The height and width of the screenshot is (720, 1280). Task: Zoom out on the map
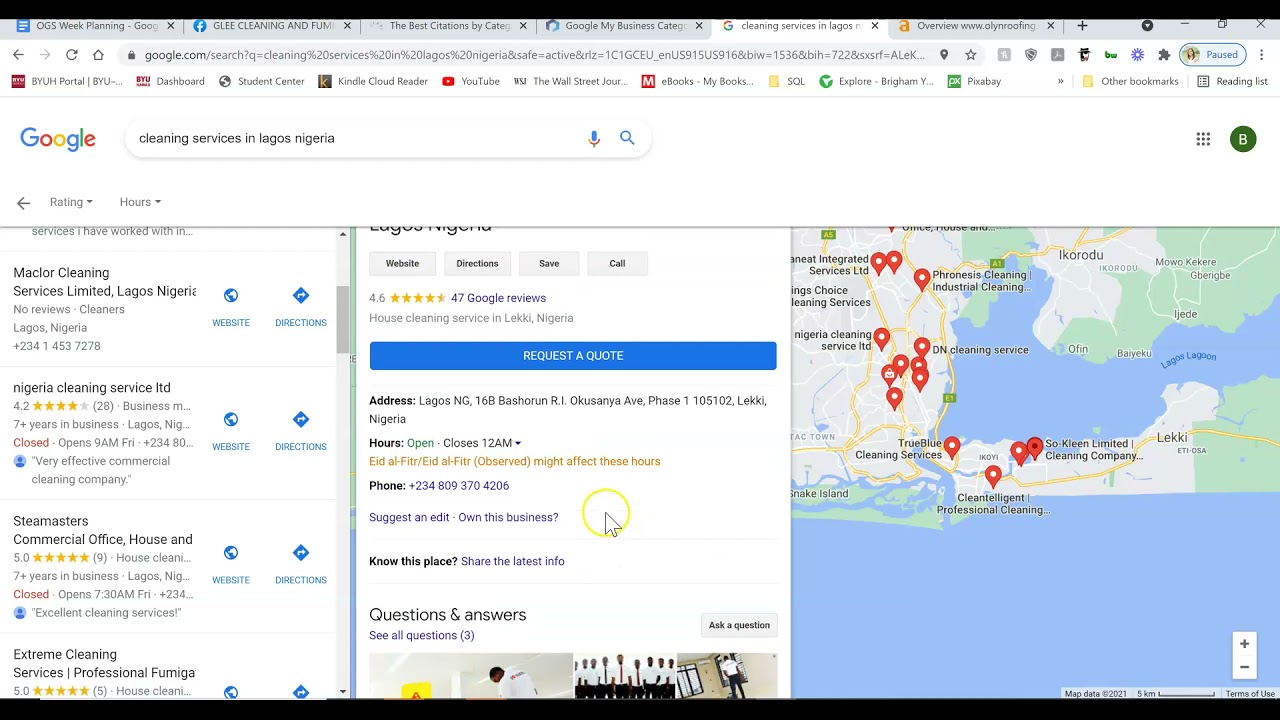(x=1244, y=667)
